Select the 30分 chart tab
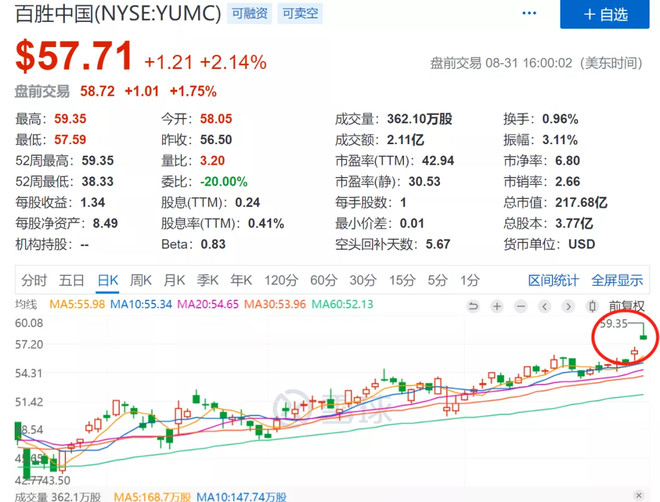 (x=363, y=280)
